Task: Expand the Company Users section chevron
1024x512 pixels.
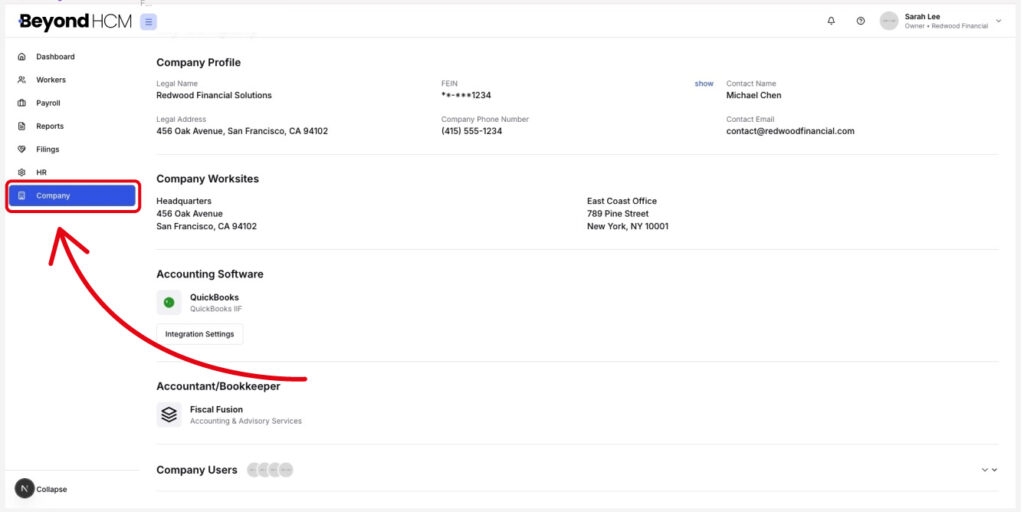Action: pos(989,470)
